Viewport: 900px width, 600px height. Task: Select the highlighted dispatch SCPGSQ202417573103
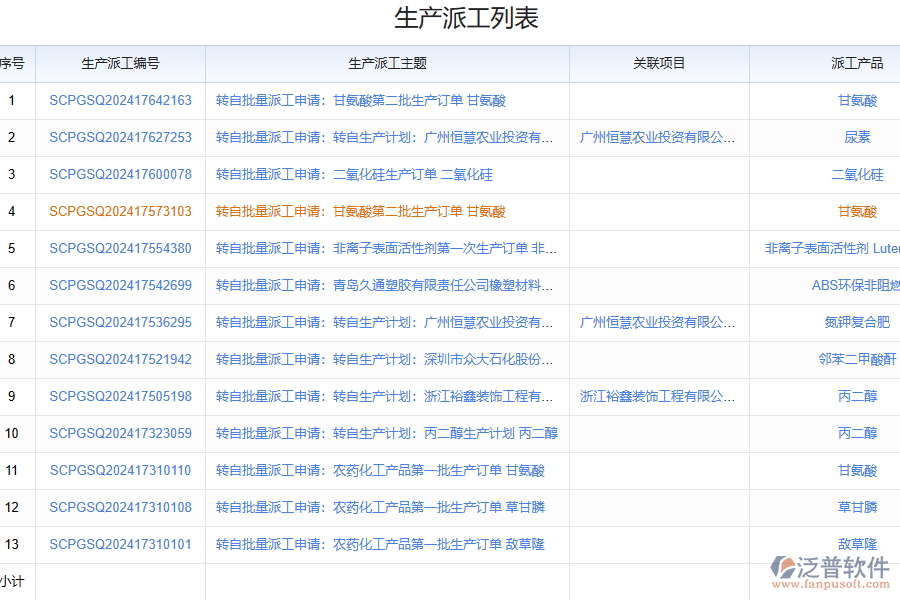[120, 211]
